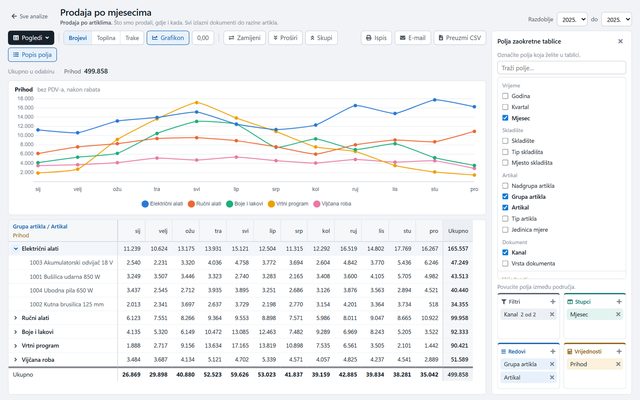Remove Prihod from Vrijednosti
This screenshot has height=400, width=640.
coord(618,364)
